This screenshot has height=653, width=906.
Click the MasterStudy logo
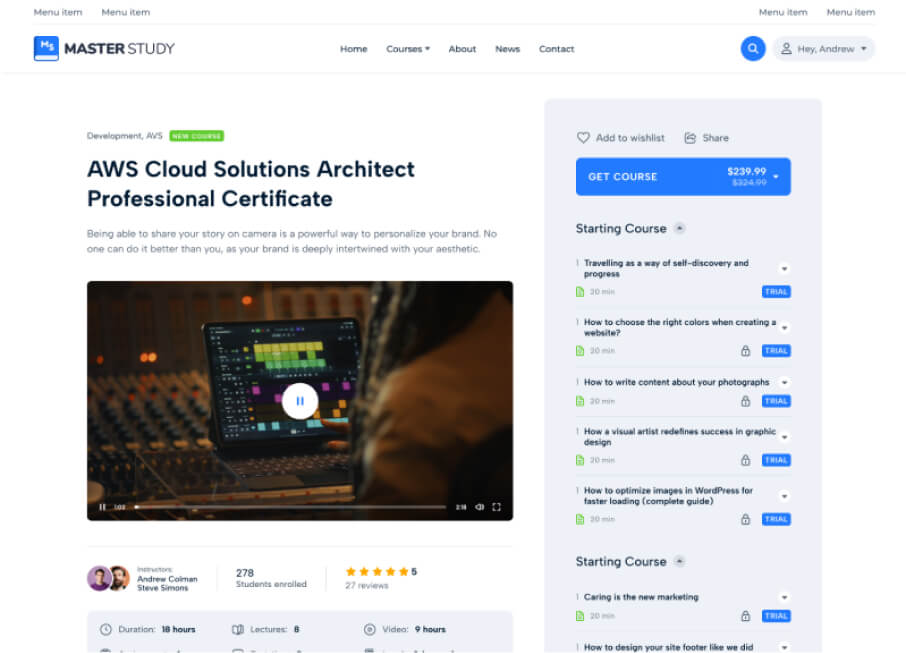click(104, 48)
